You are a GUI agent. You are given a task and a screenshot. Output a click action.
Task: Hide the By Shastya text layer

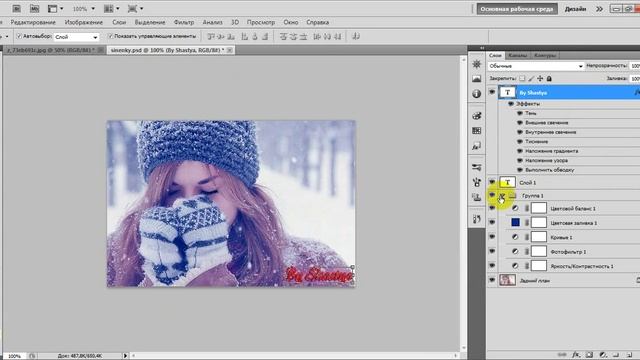pos(492,92)
